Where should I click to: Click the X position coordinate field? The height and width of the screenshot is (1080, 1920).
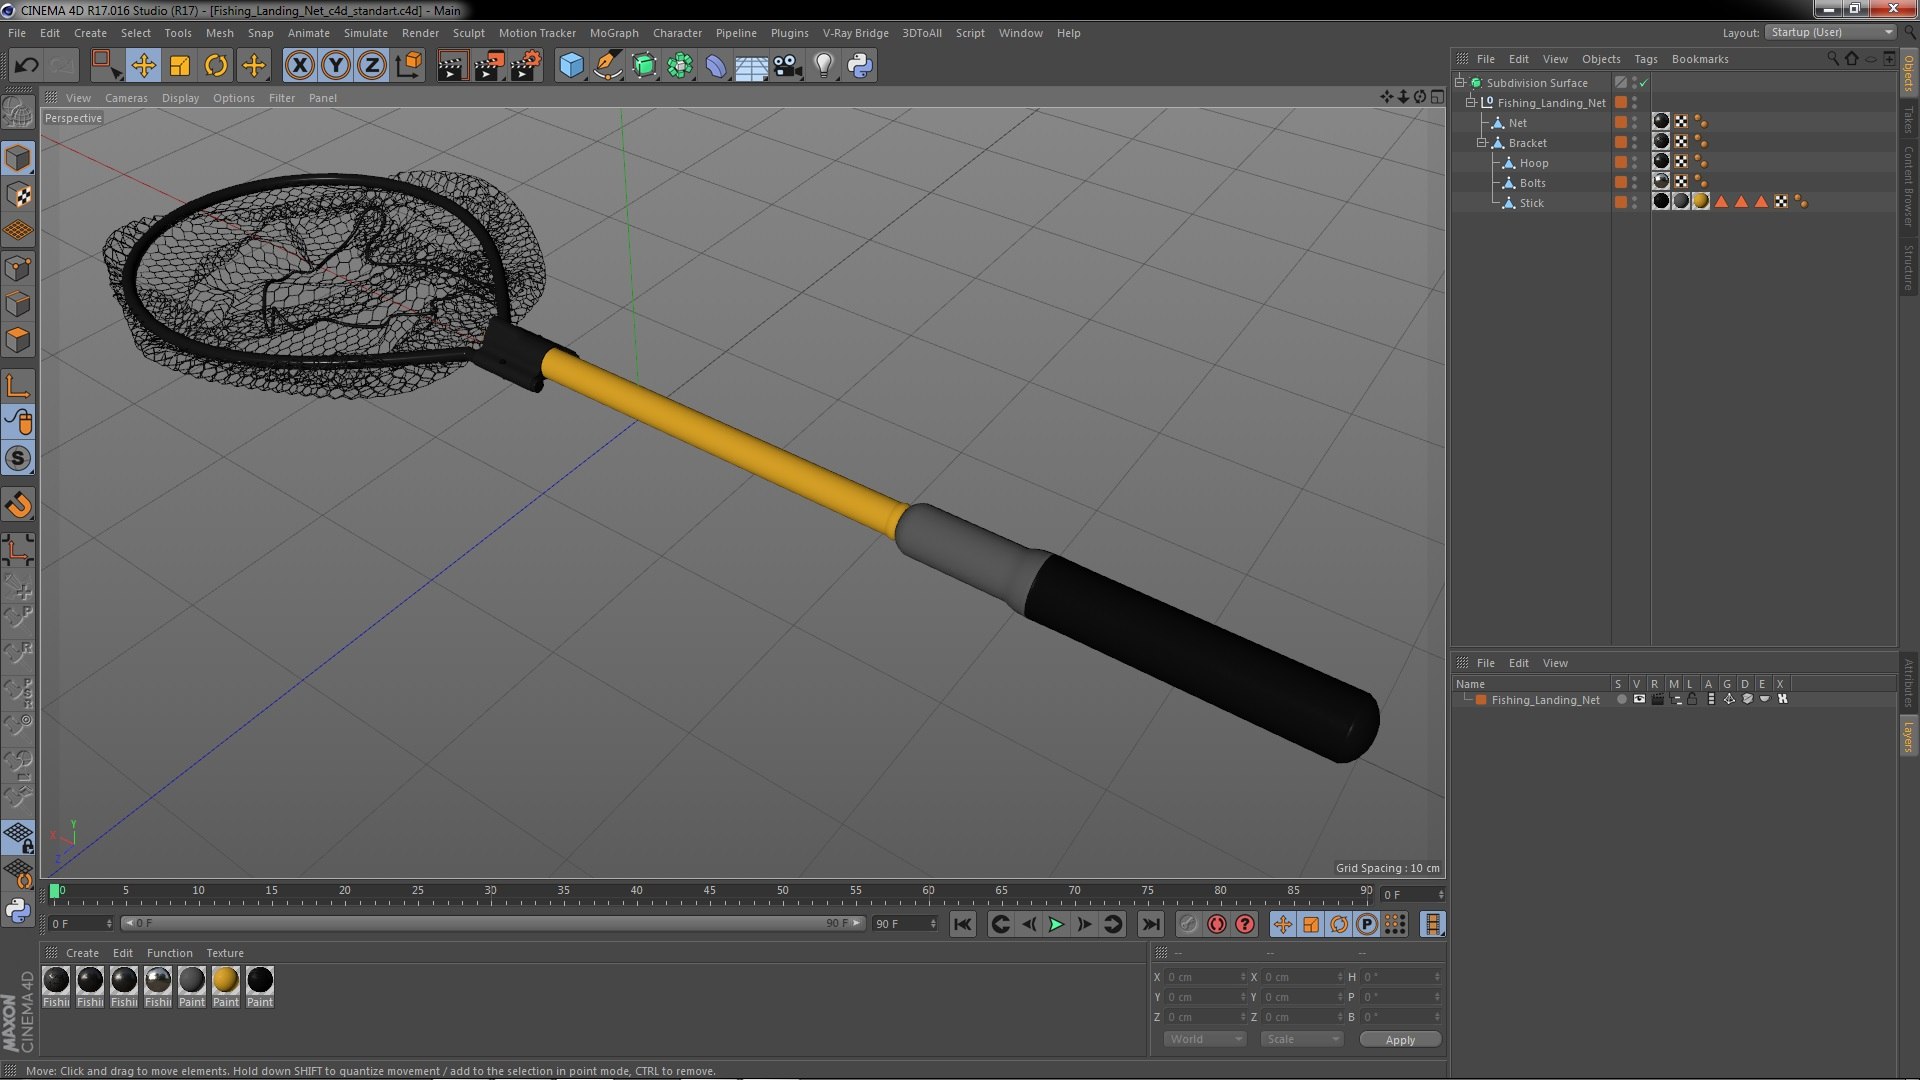click(x=1205, y=977)
